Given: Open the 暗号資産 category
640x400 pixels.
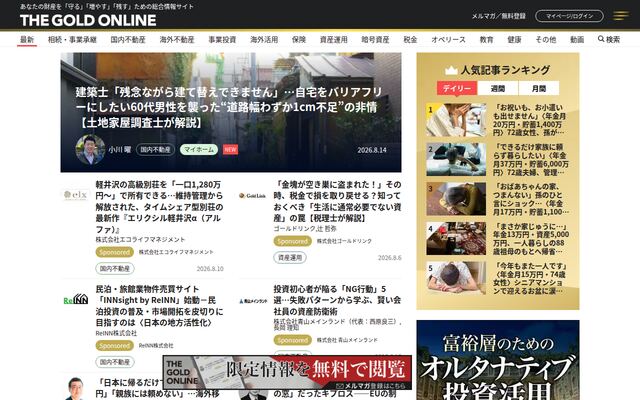Looking at the screenshot, I should pos(375,40).
